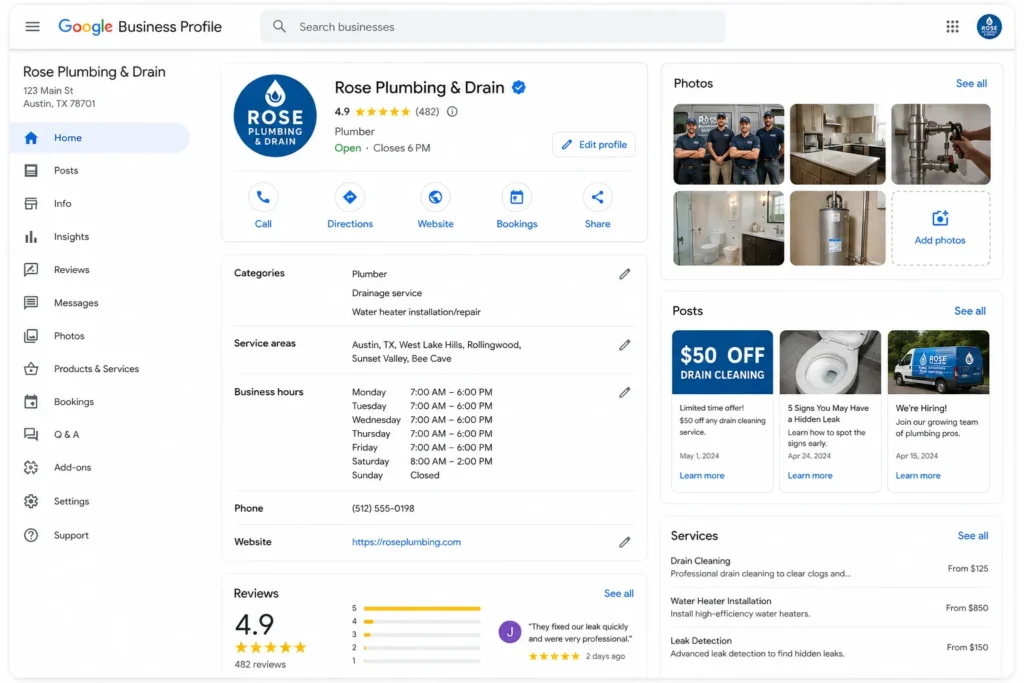Click Learn more on $50 off post
1024x683 pixels.
[701, 475]
